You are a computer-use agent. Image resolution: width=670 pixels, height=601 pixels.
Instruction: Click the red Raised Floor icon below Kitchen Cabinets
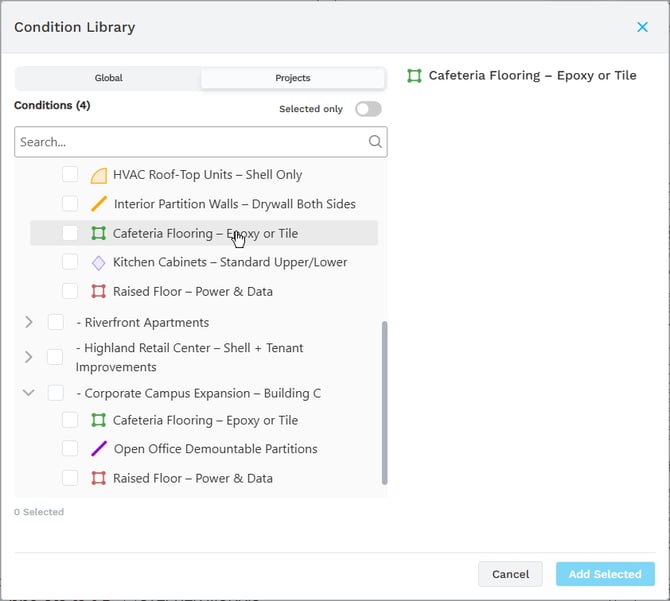[x=98, y=292]
